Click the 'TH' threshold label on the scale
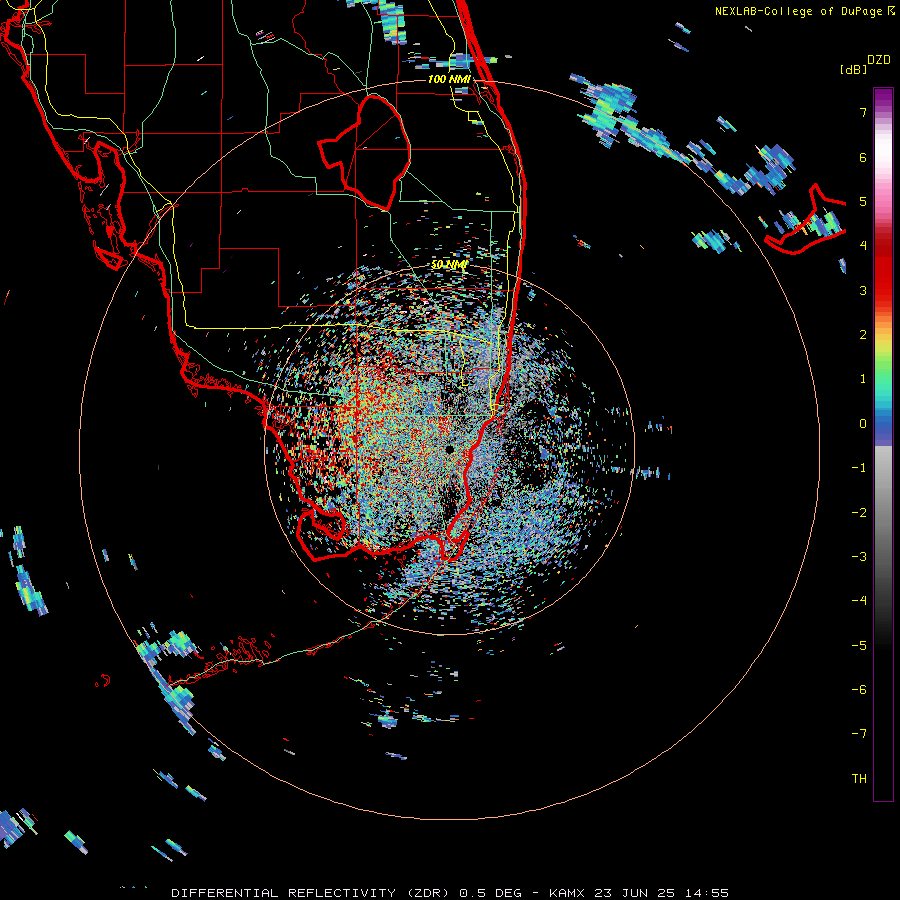900x900 pixels. click(859, 779)
